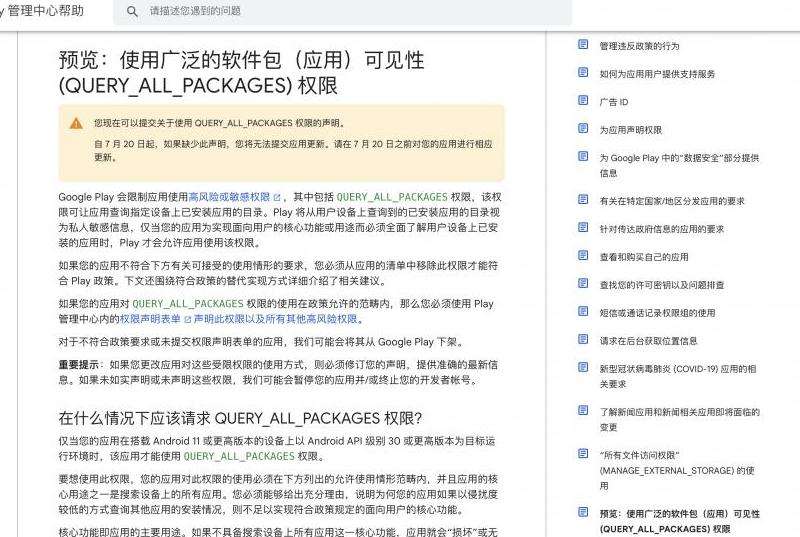Open 有关在特定国家/地区分发应用的要求 article
Image resolution: width=800 pixels, height=537 pixels.
672,201
